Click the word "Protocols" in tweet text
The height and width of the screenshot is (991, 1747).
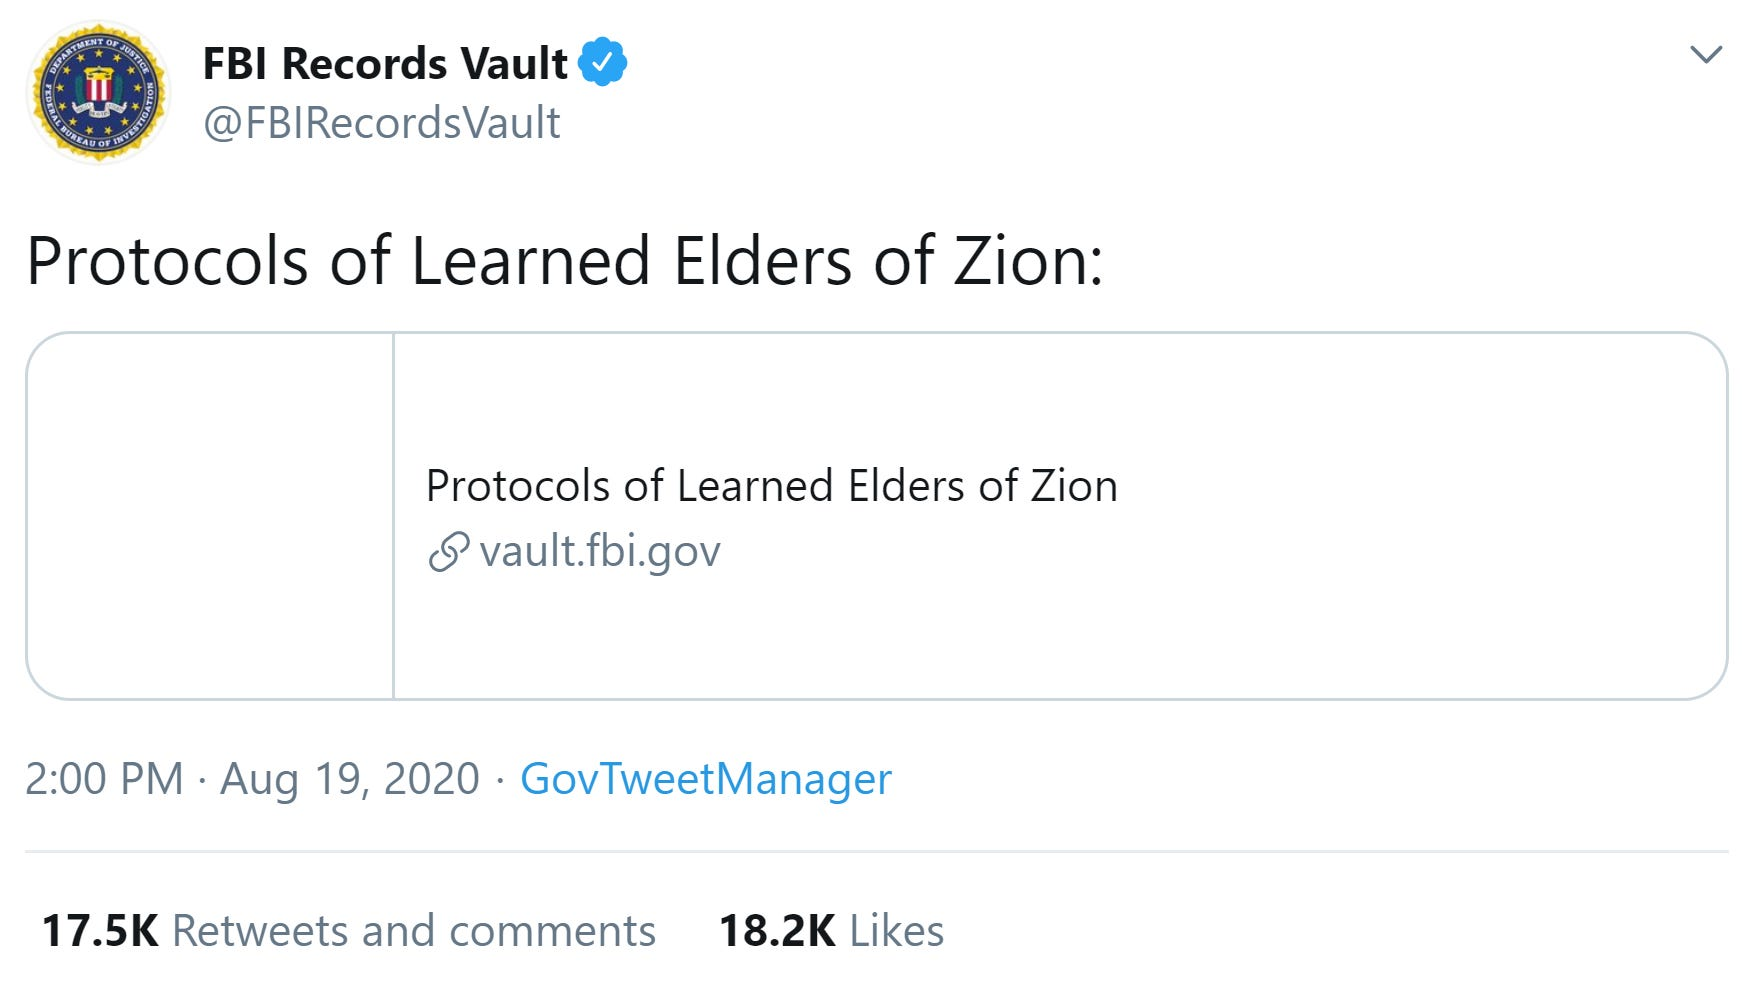pos(167,261)
